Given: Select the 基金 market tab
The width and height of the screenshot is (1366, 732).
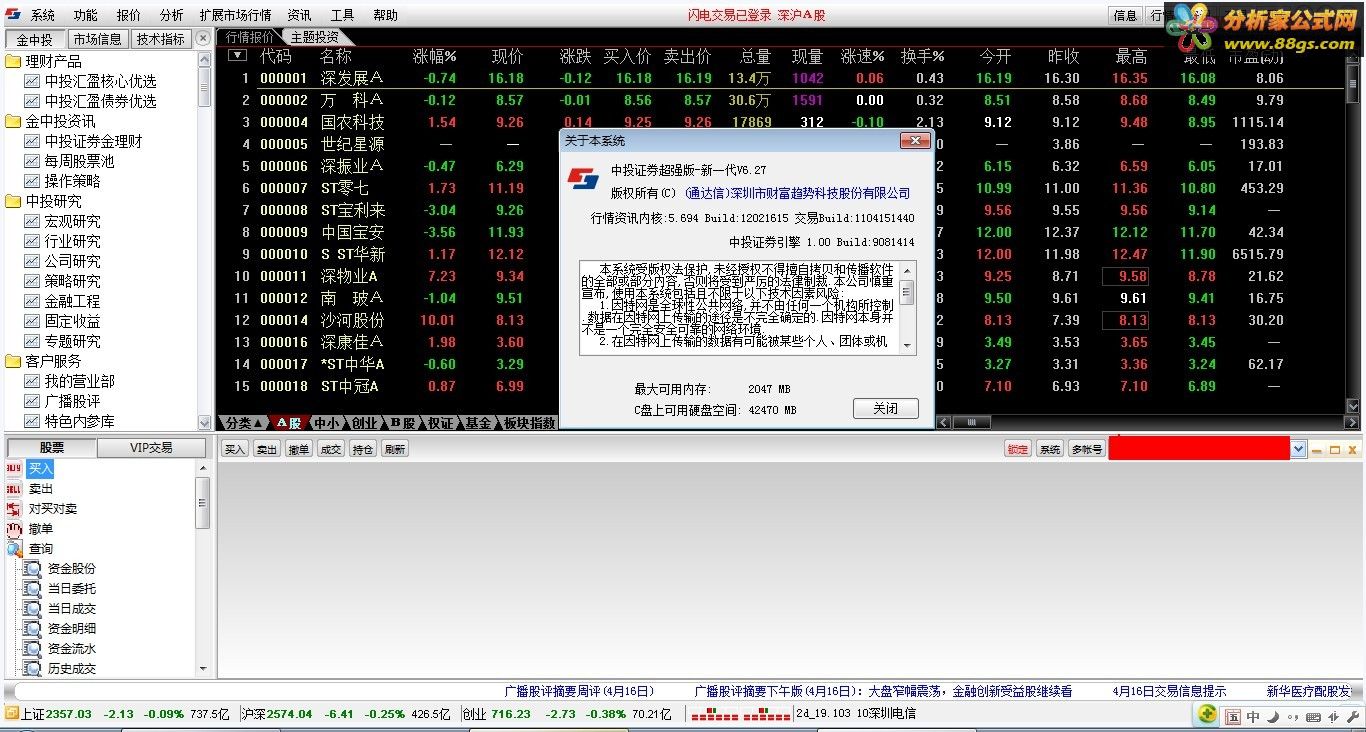Looking at the screenshot, I should tap(478, 423).
